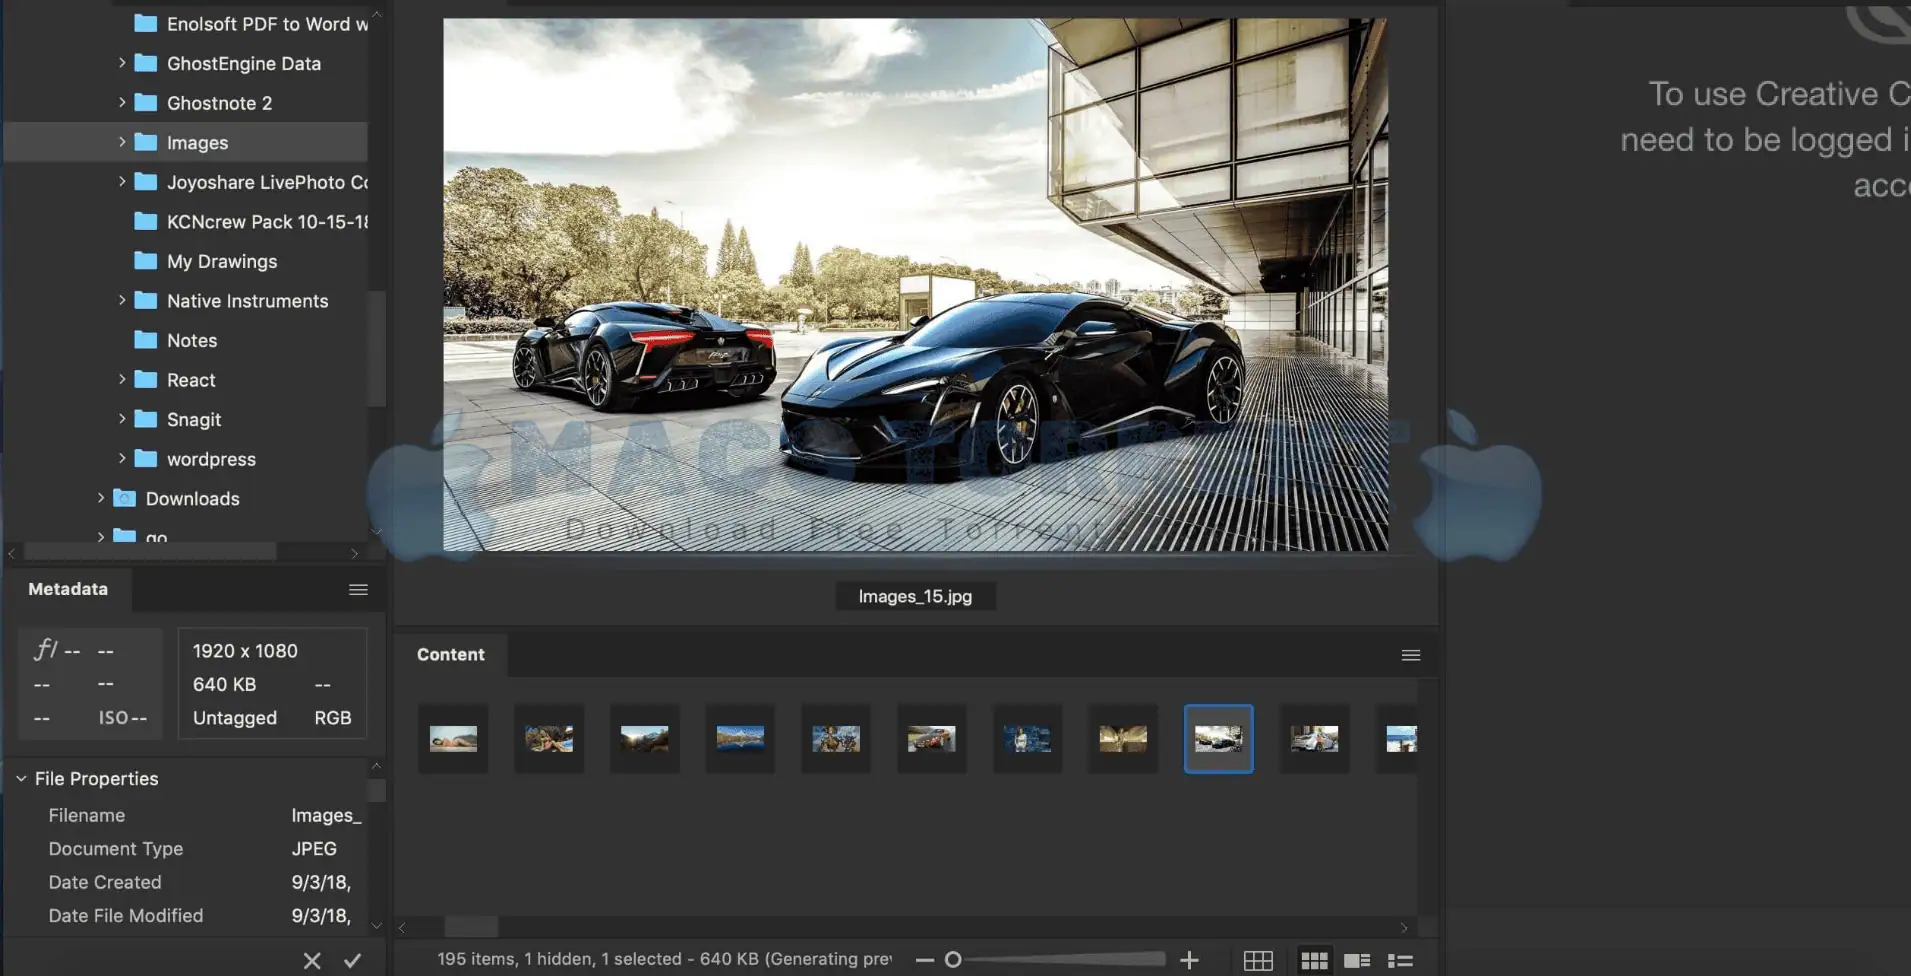Select the Enolsoft PDF to Word folder
The width and height of the screenshot is (1911, 976).
click(x=250, y=23)
